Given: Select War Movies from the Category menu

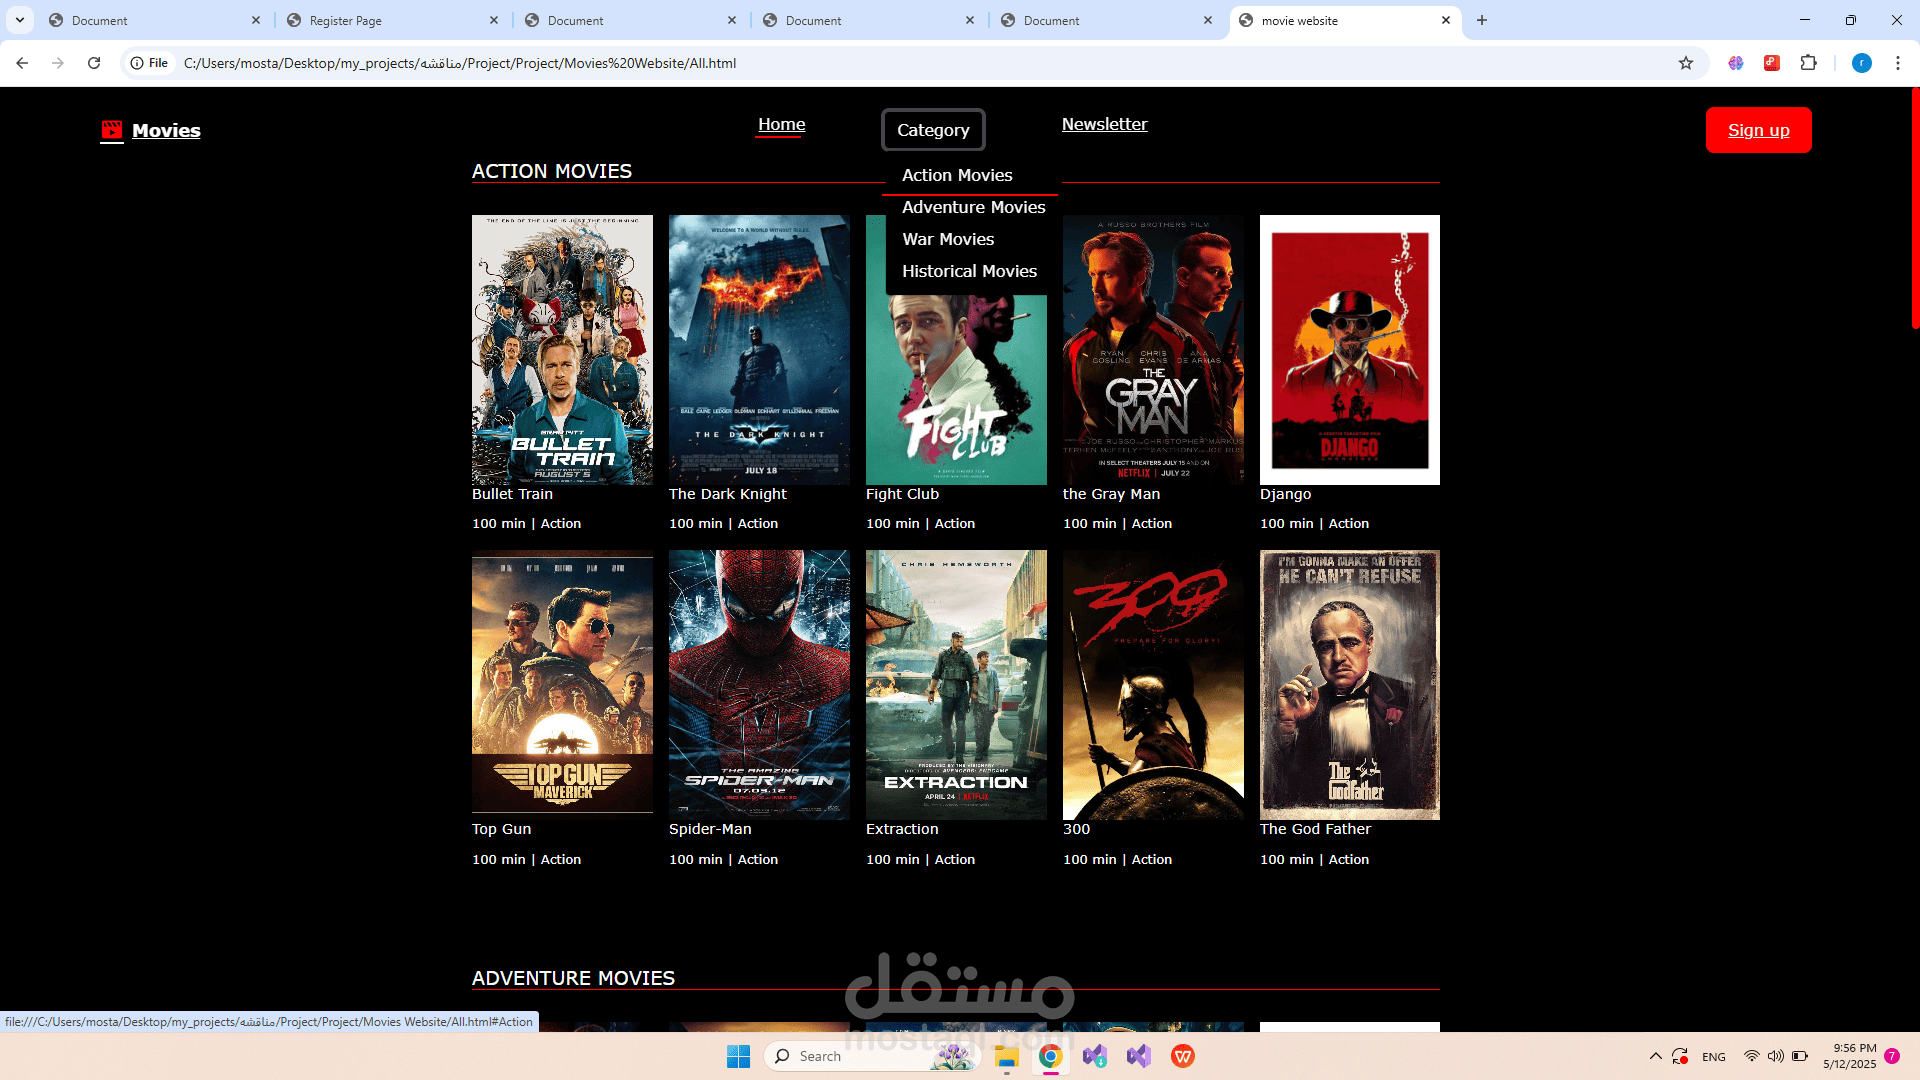Looking at the screenshot, I should [x=948, y=239].
